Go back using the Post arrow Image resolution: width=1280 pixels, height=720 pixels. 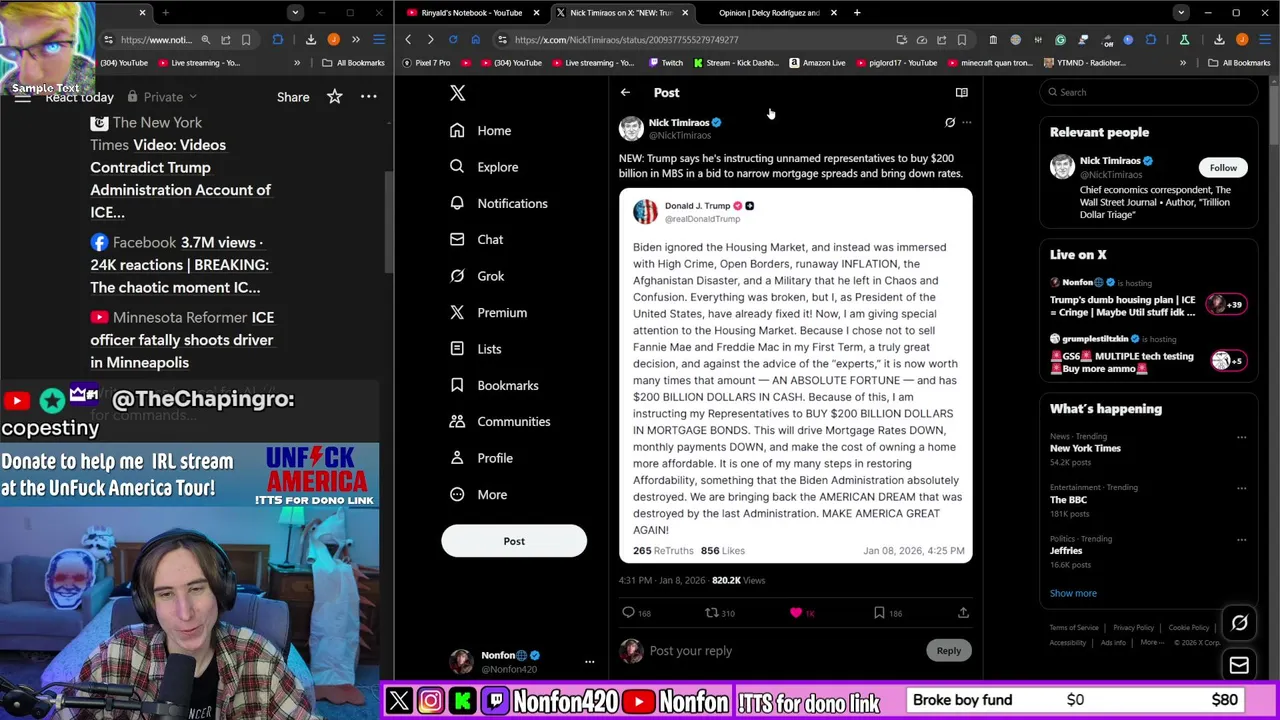(625, 92)
